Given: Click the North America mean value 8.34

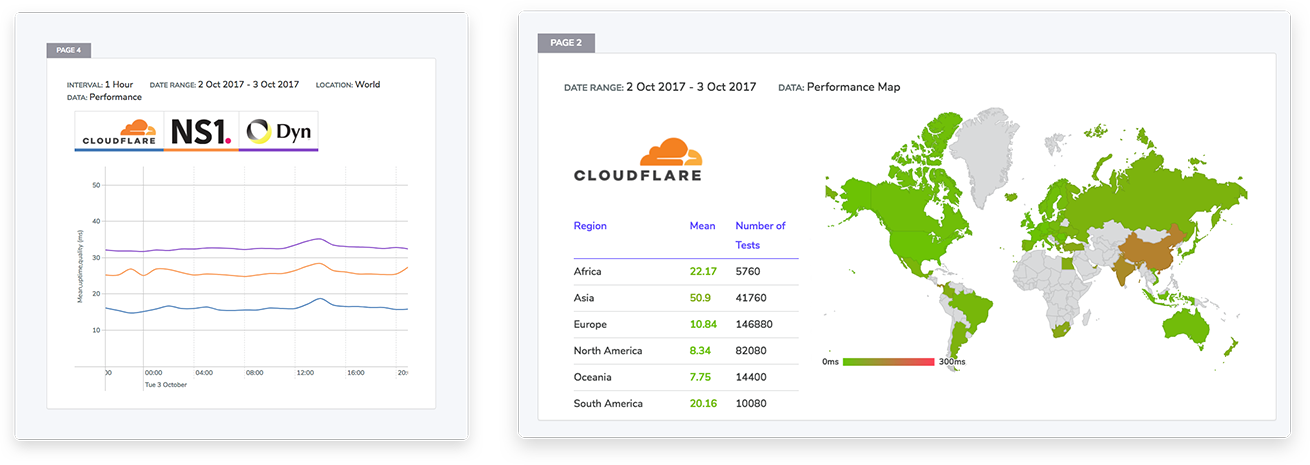Looking at the screenshot, I should pyautogui.click(x=702, y=351).
